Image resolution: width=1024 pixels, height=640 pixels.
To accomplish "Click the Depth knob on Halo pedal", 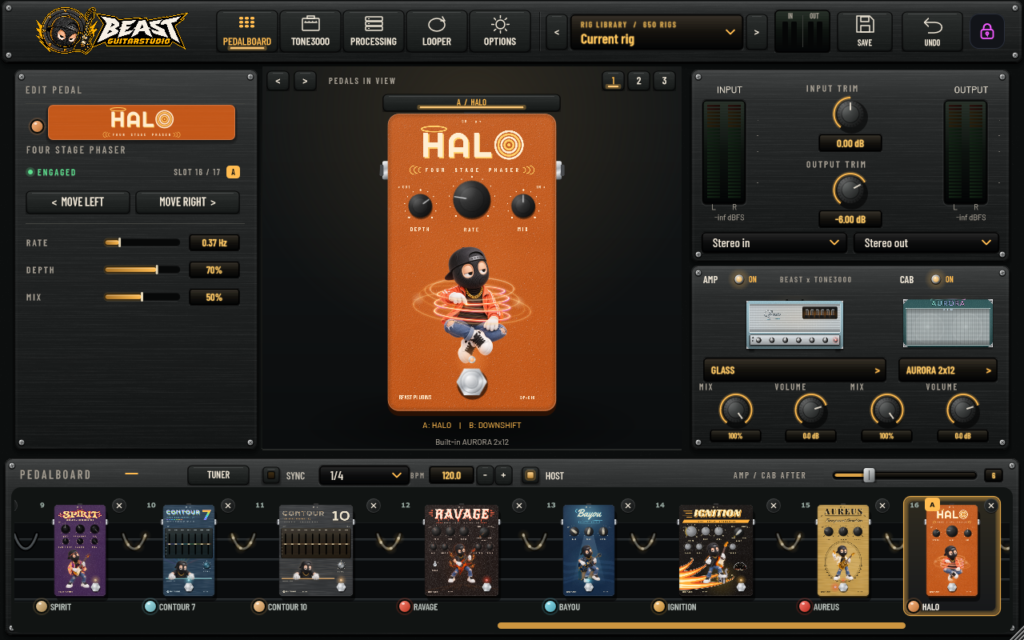I will coord(420,207).
